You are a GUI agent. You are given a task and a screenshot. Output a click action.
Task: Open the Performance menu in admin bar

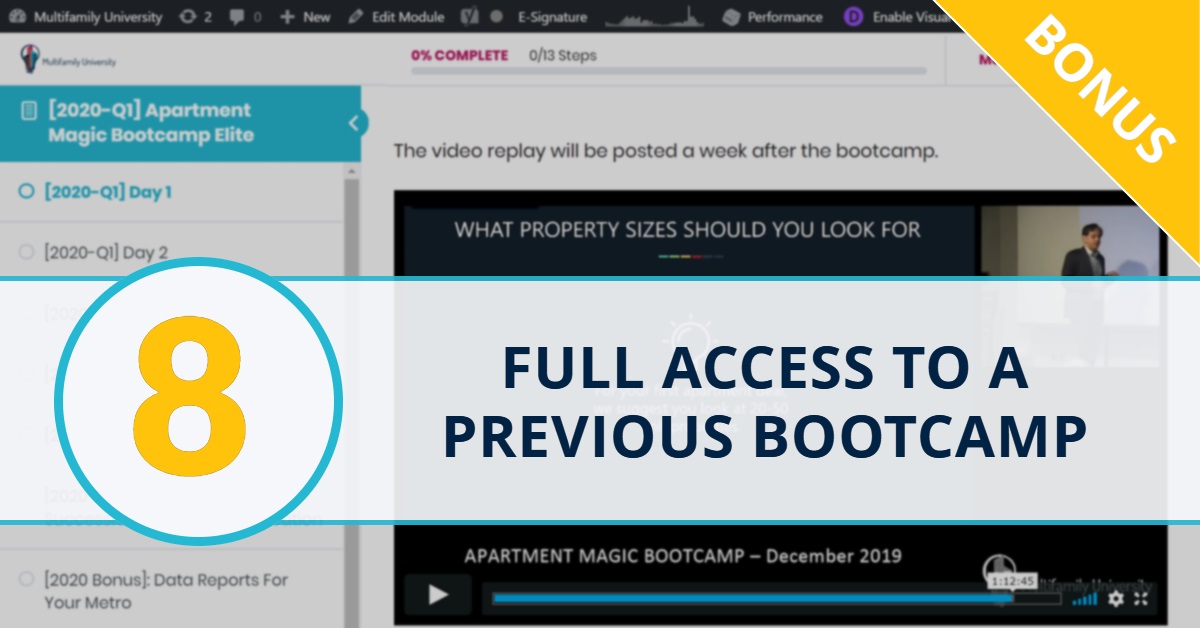point(772,17)
